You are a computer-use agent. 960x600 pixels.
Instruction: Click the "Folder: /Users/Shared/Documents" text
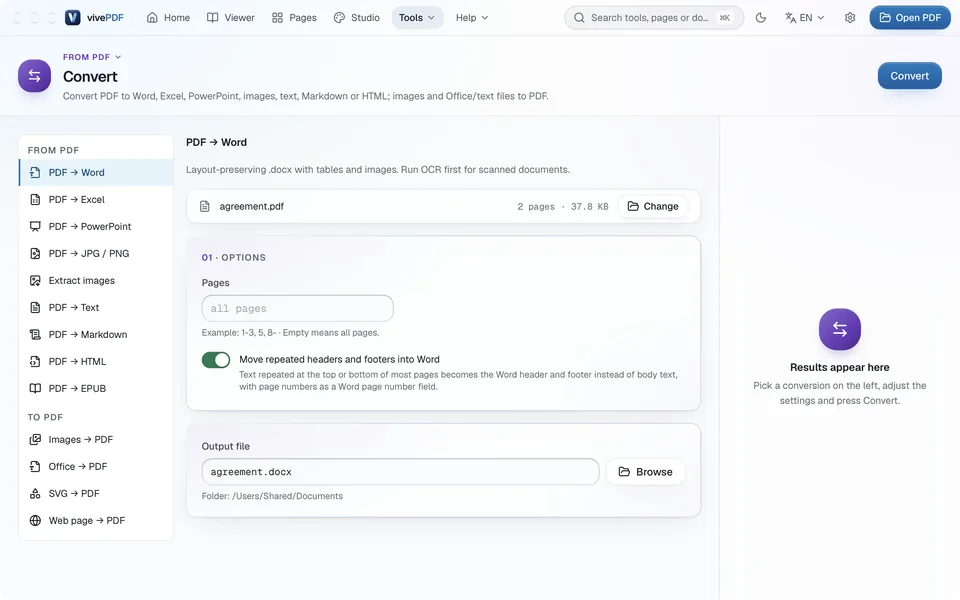272,497
